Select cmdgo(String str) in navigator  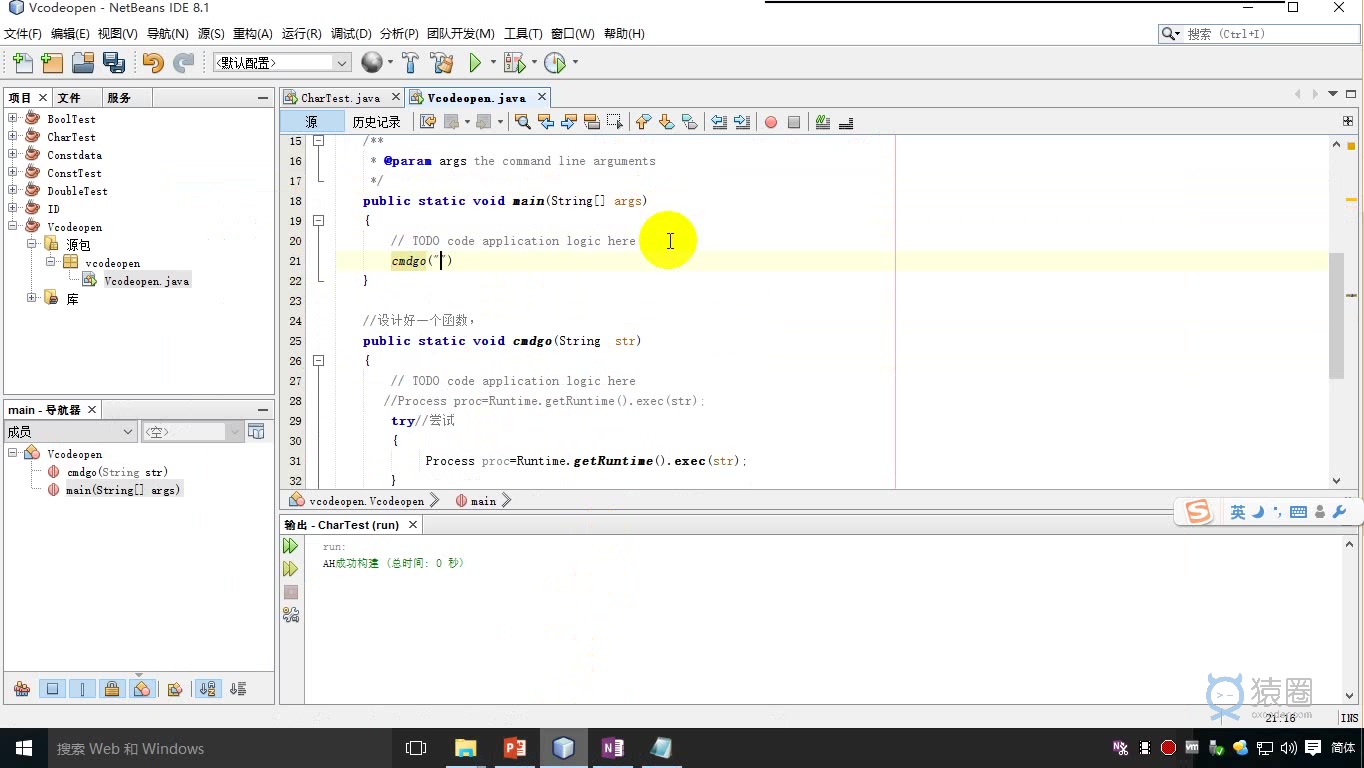point(117,472)
